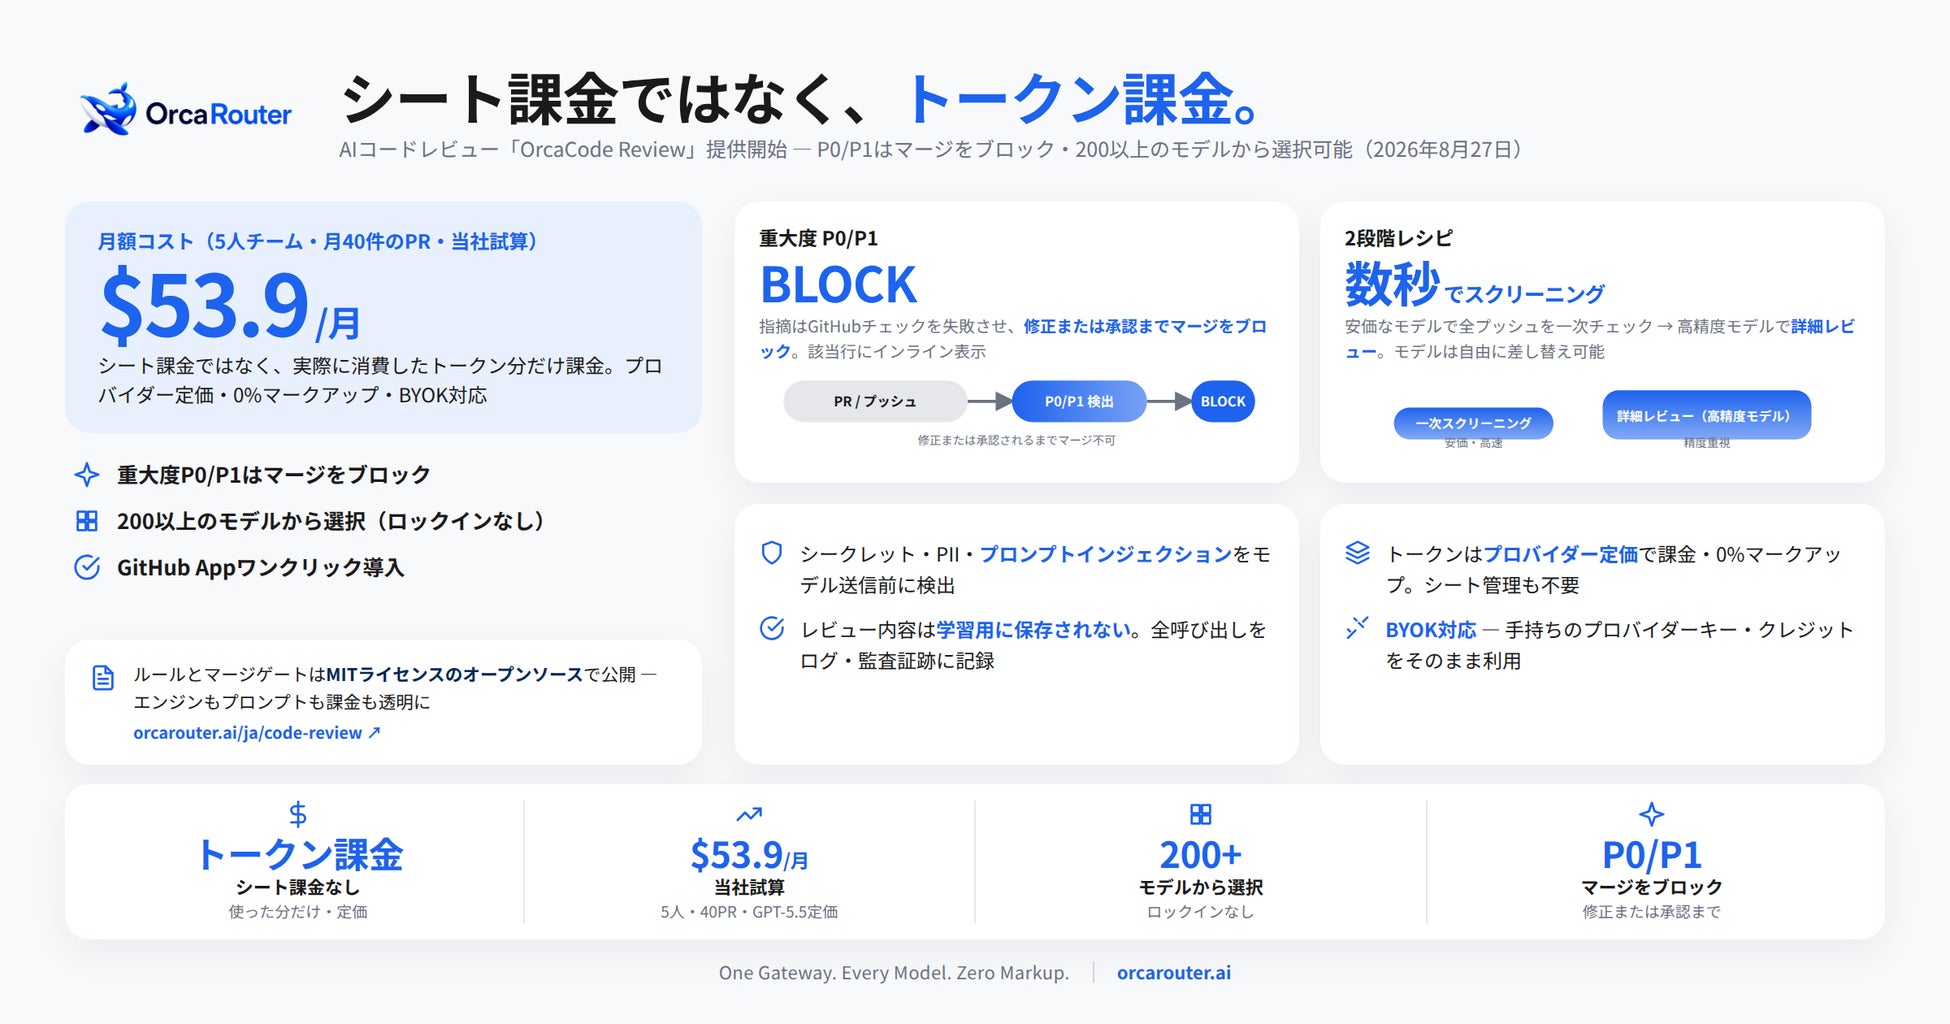The width and height of the screenshot is (1950, 1024).
Task: Click the OrcaRouter whale logo
Action: pyautogui.click(x=109, y=109)
